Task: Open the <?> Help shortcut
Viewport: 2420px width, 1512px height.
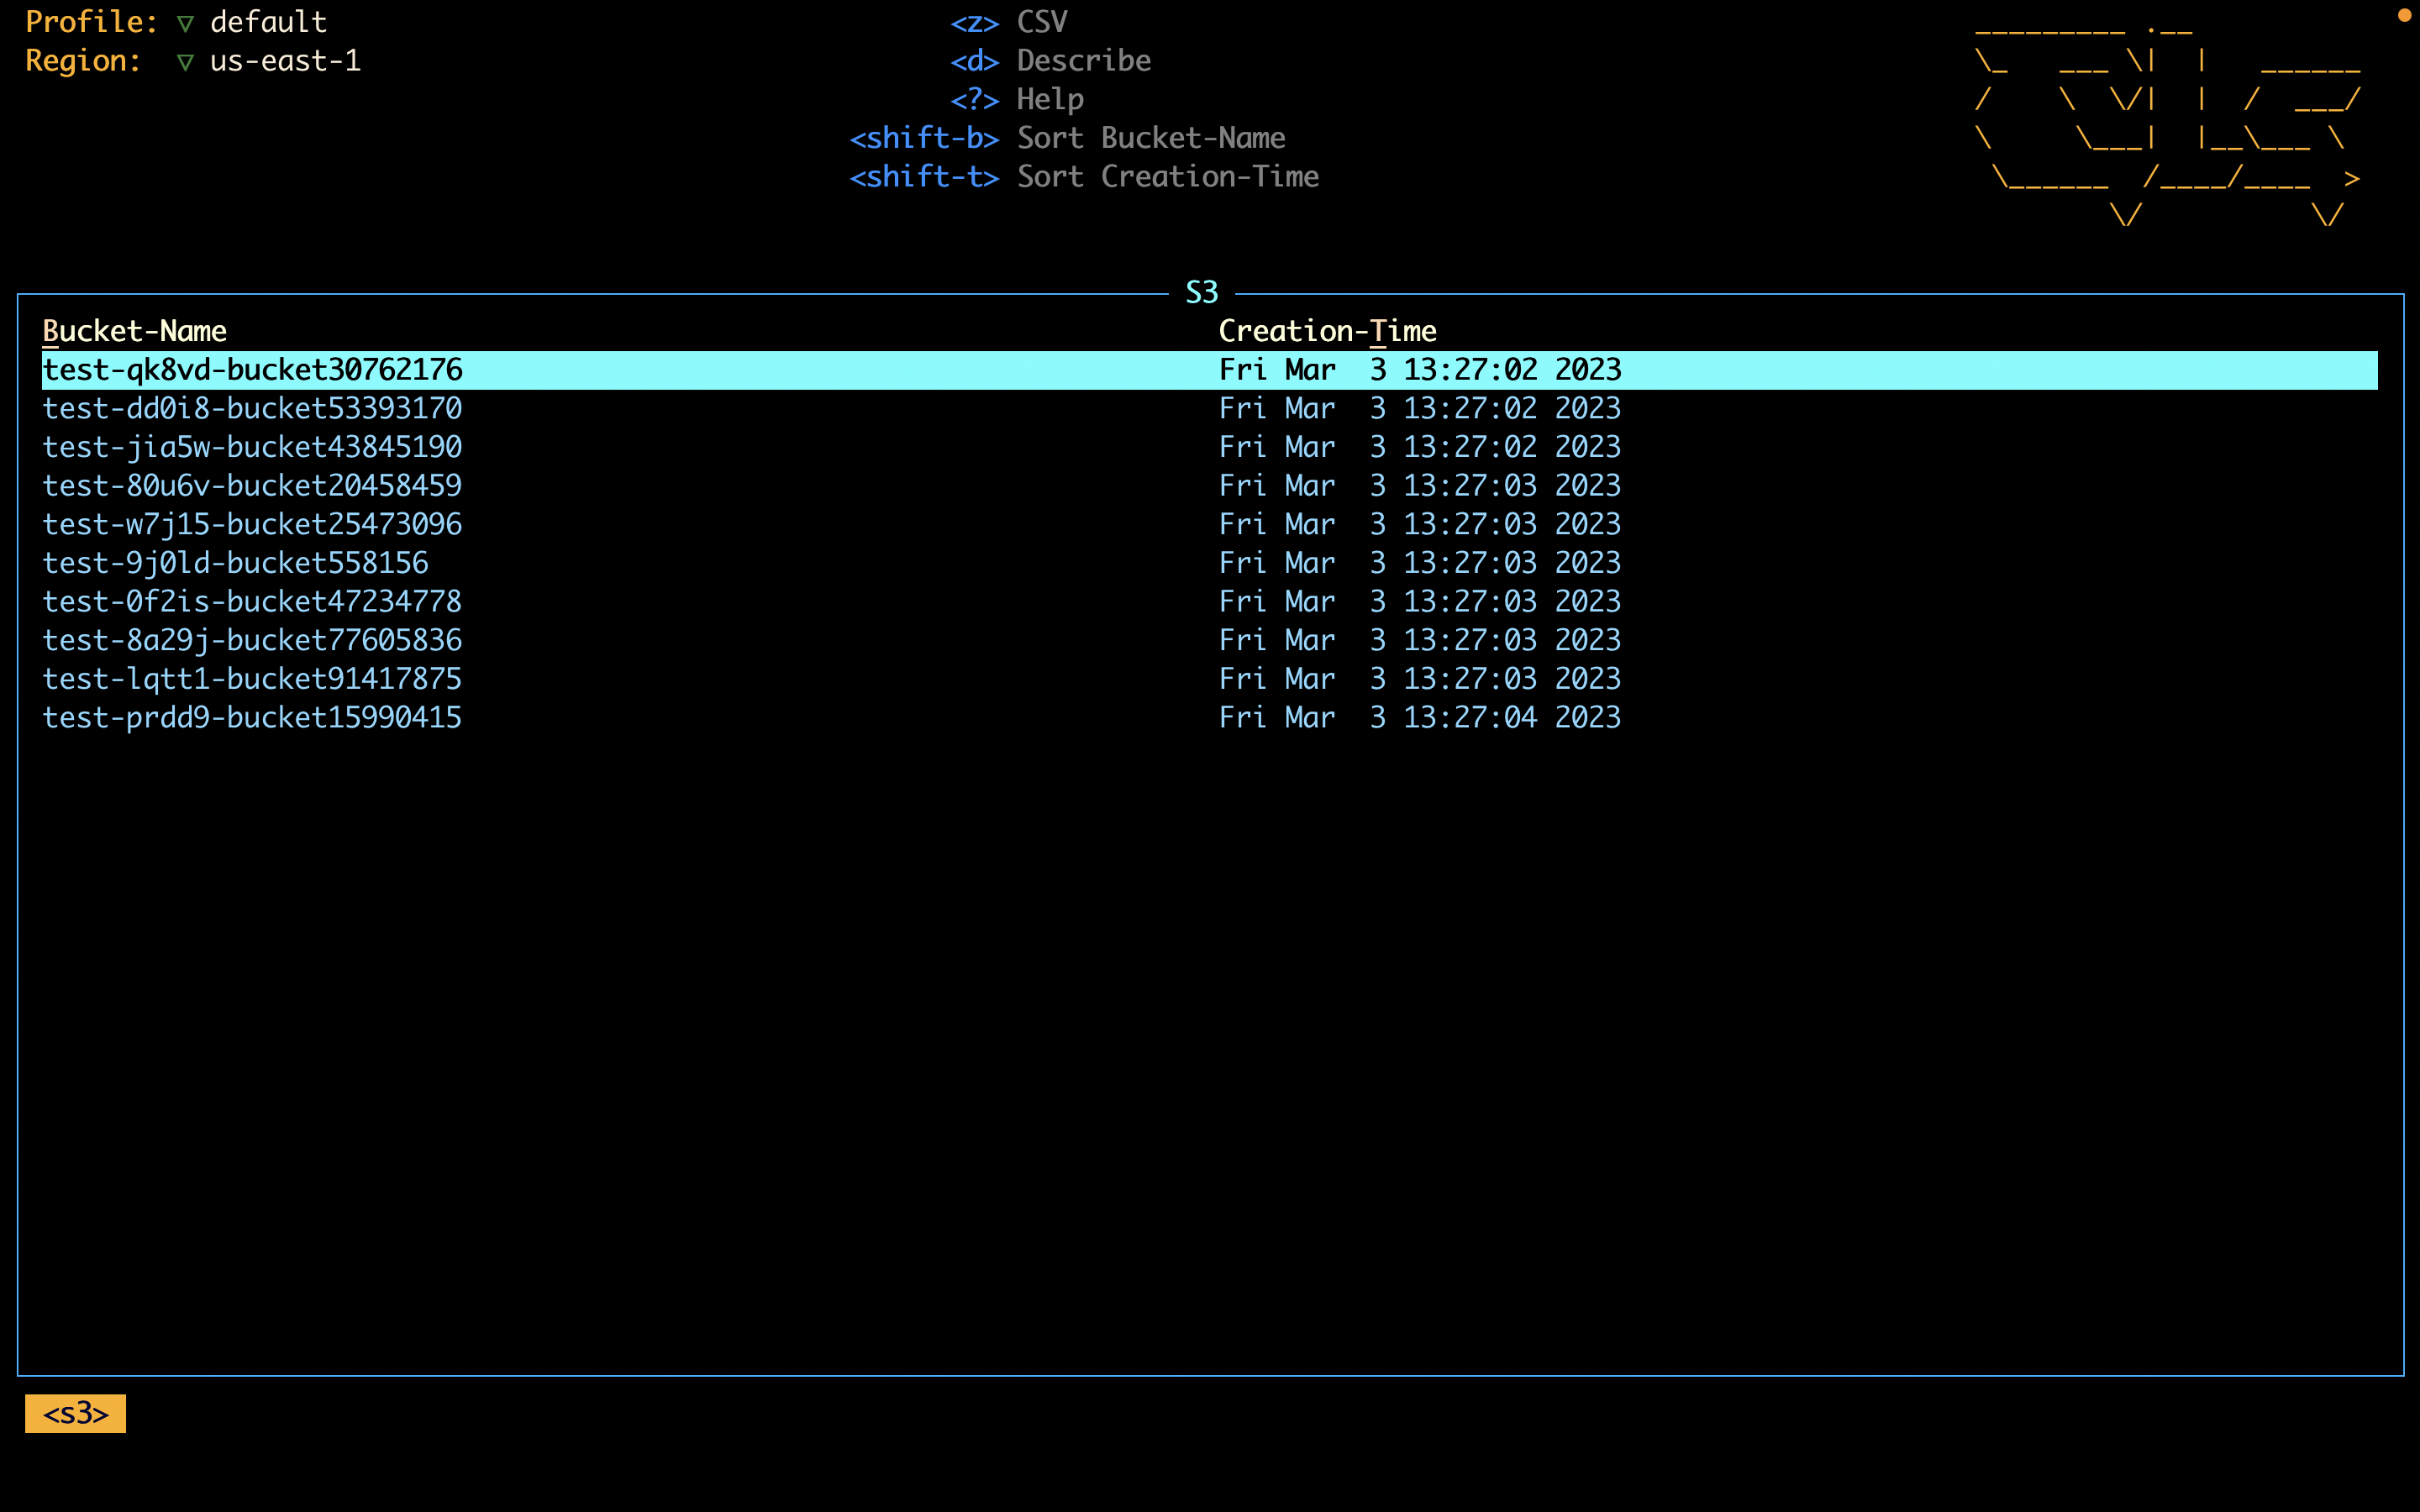Action: coord(1016,99)
